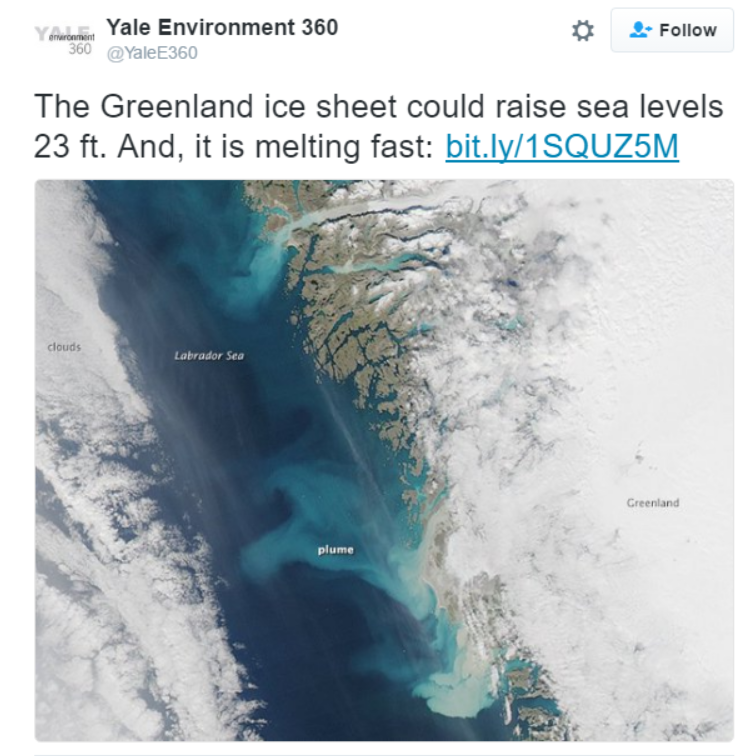Click the tweet text about Greenland ice sheet
756x756 pixels.
[378, 126]
